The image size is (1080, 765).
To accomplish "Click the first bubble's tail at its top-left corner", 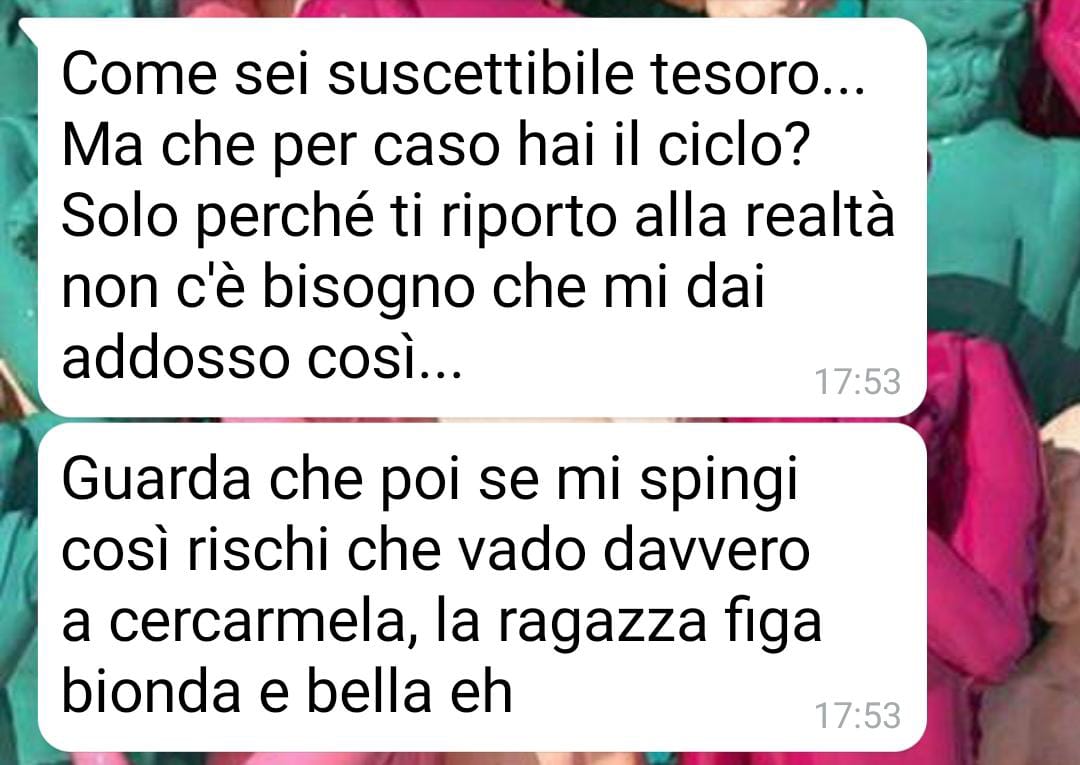I will tap(28, 28).
